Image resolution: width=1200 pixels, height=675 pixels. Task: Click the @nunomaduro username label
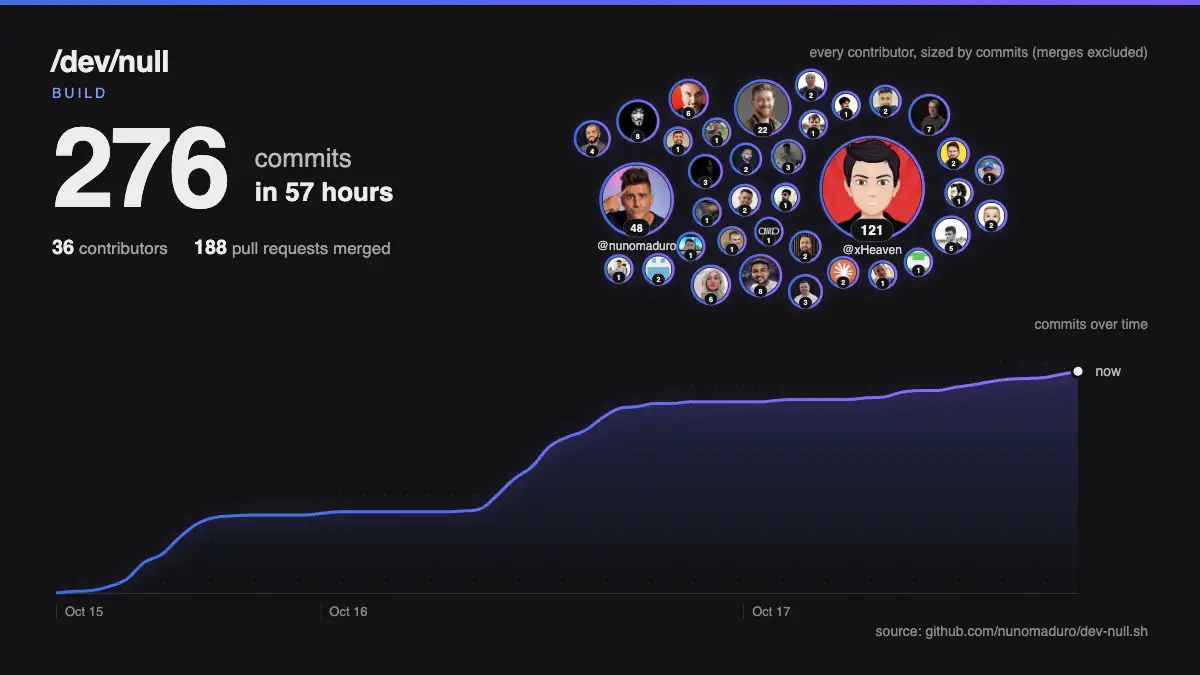tap(637, 247)
